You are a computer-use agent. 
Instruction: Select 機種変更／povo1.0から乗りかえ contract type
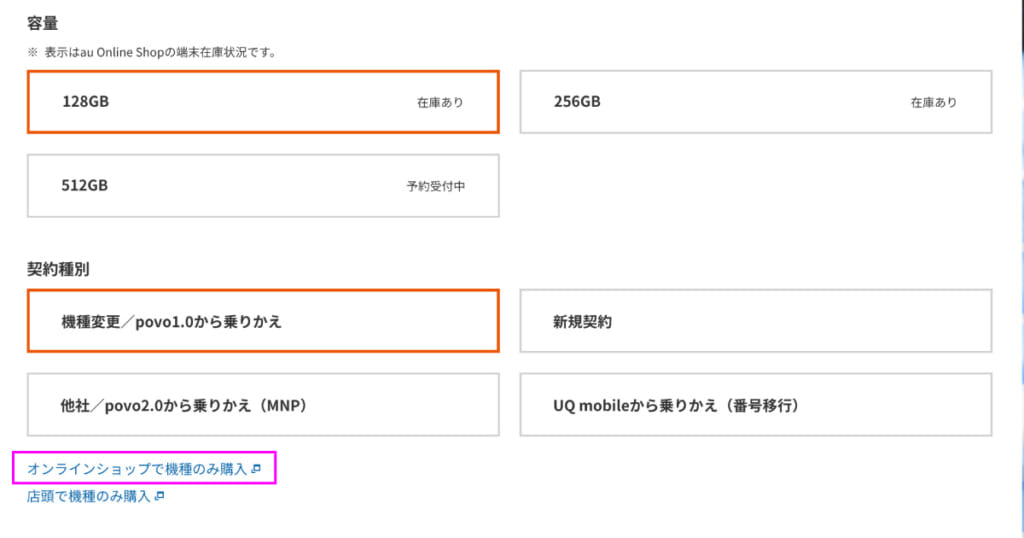(263, 321)
